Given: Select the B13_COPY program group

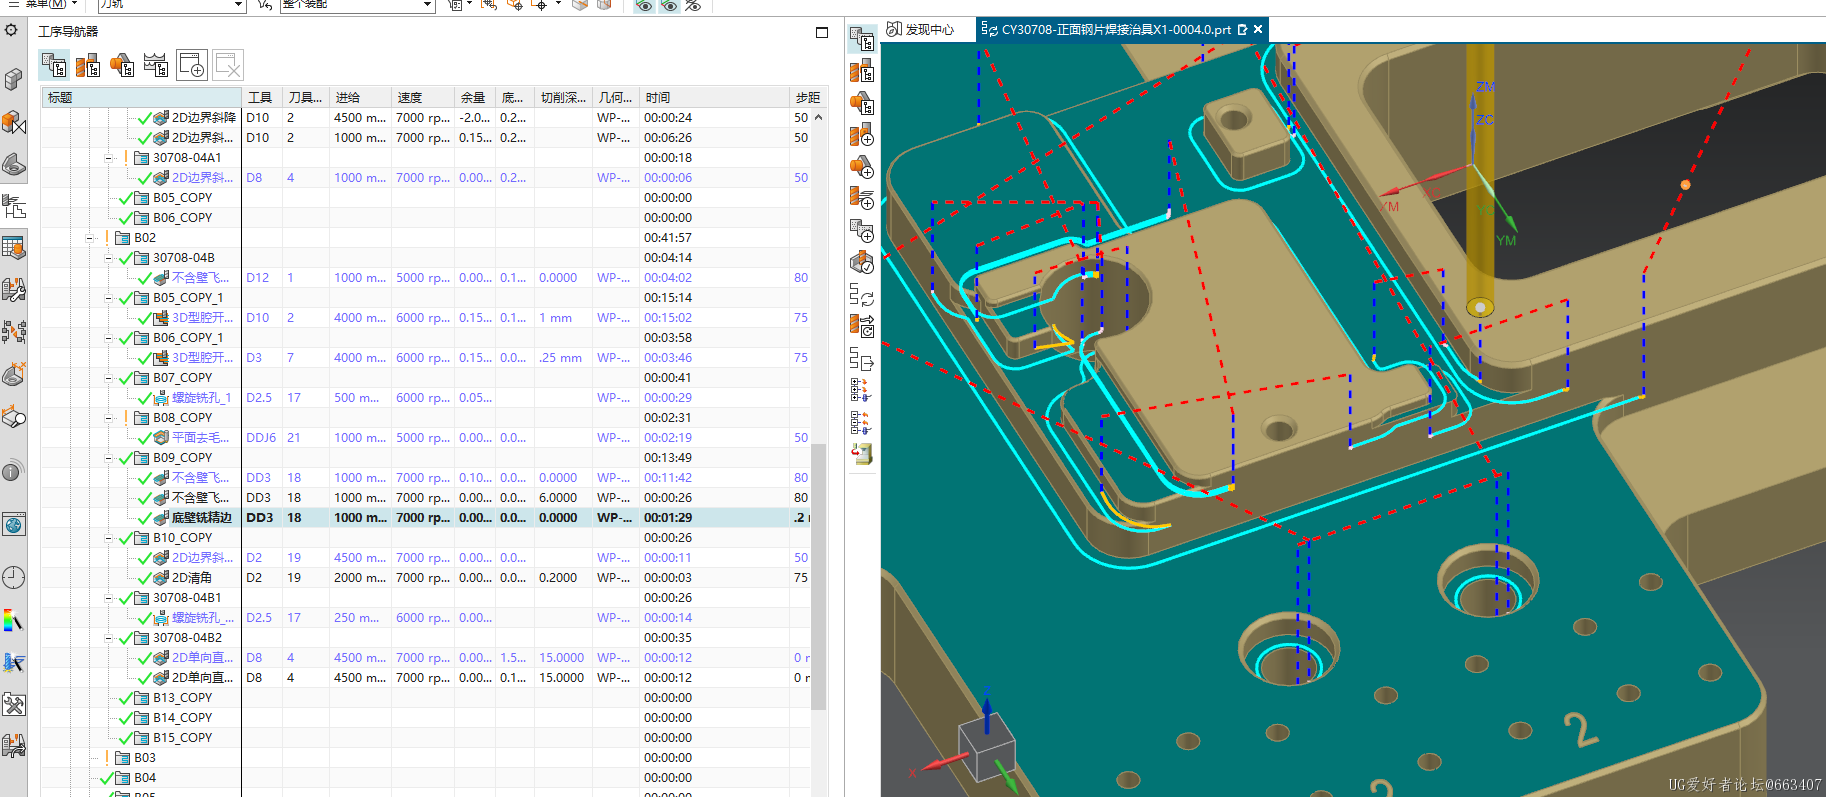Looking at the screenshot, I should point(182,698).
